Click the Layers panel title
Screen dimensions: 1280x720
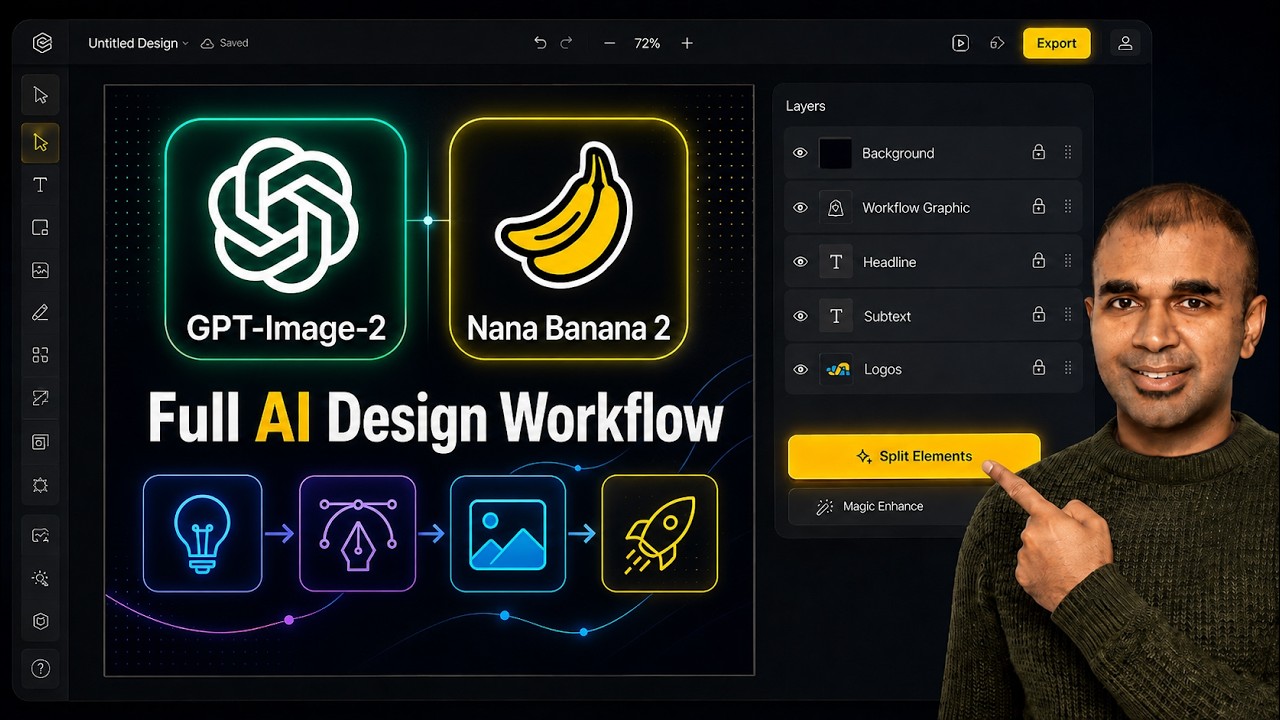tap(805, 106)
